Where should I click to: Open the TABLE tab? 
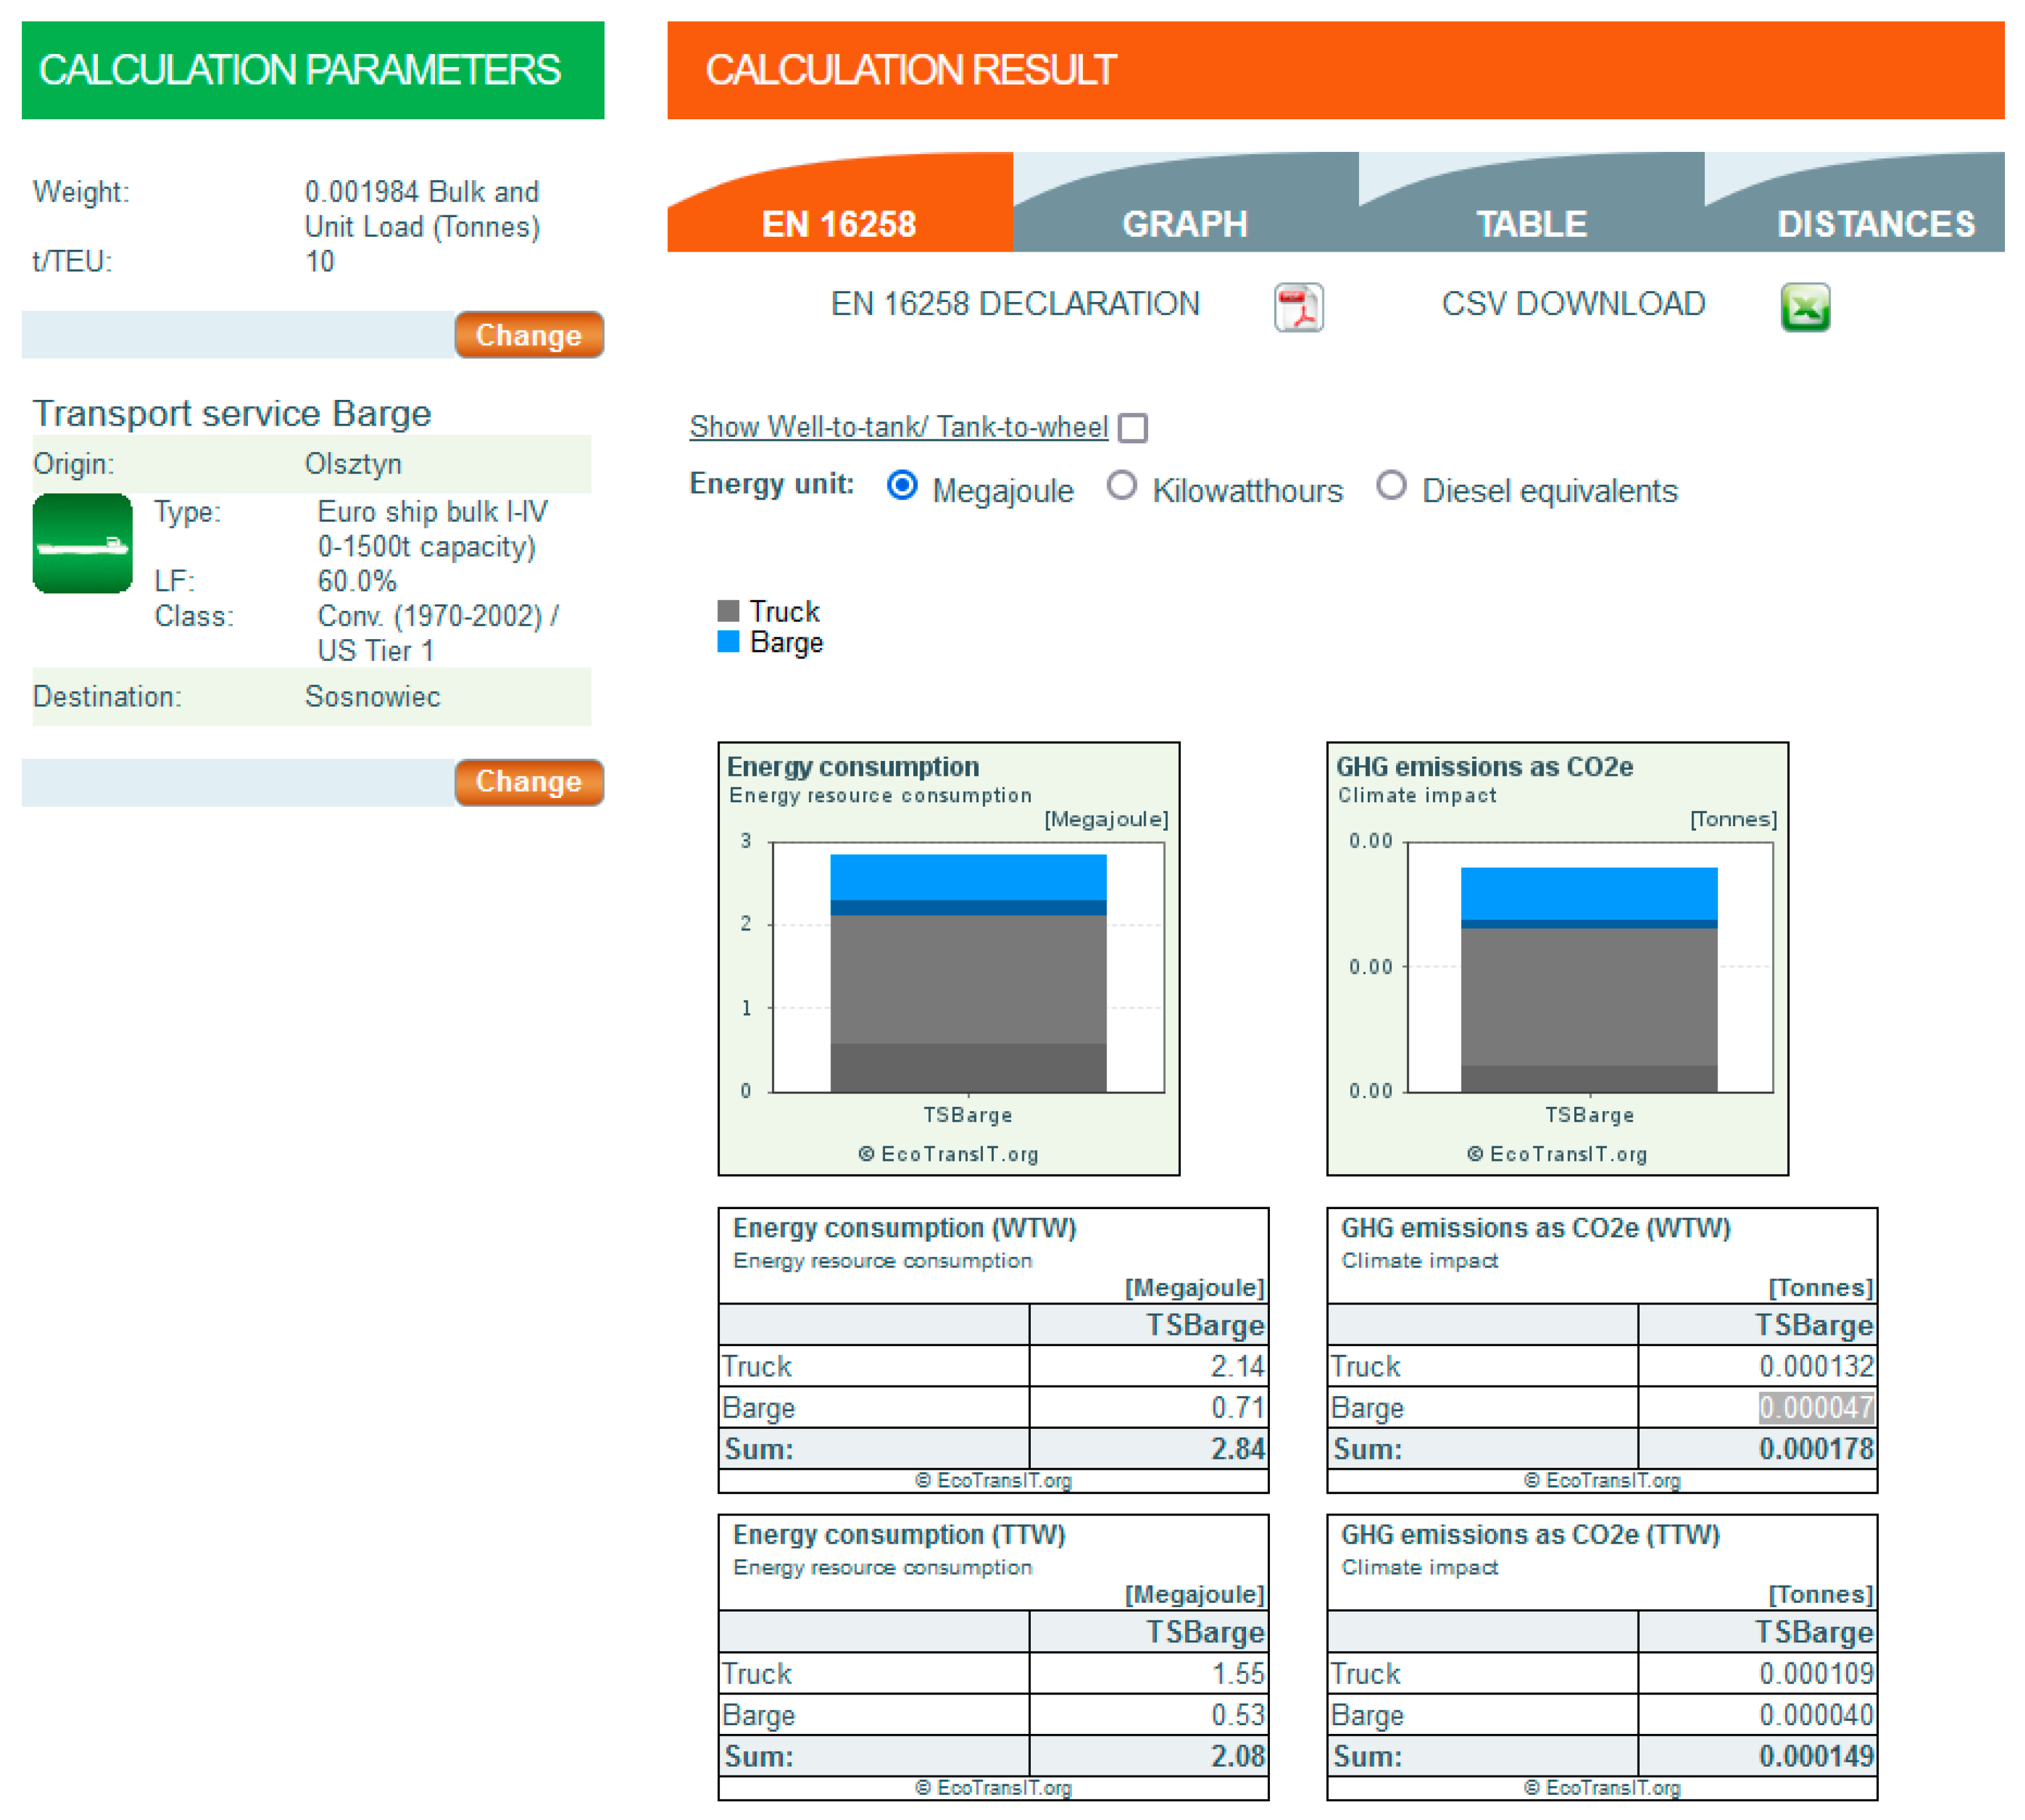pos(1531,203)
